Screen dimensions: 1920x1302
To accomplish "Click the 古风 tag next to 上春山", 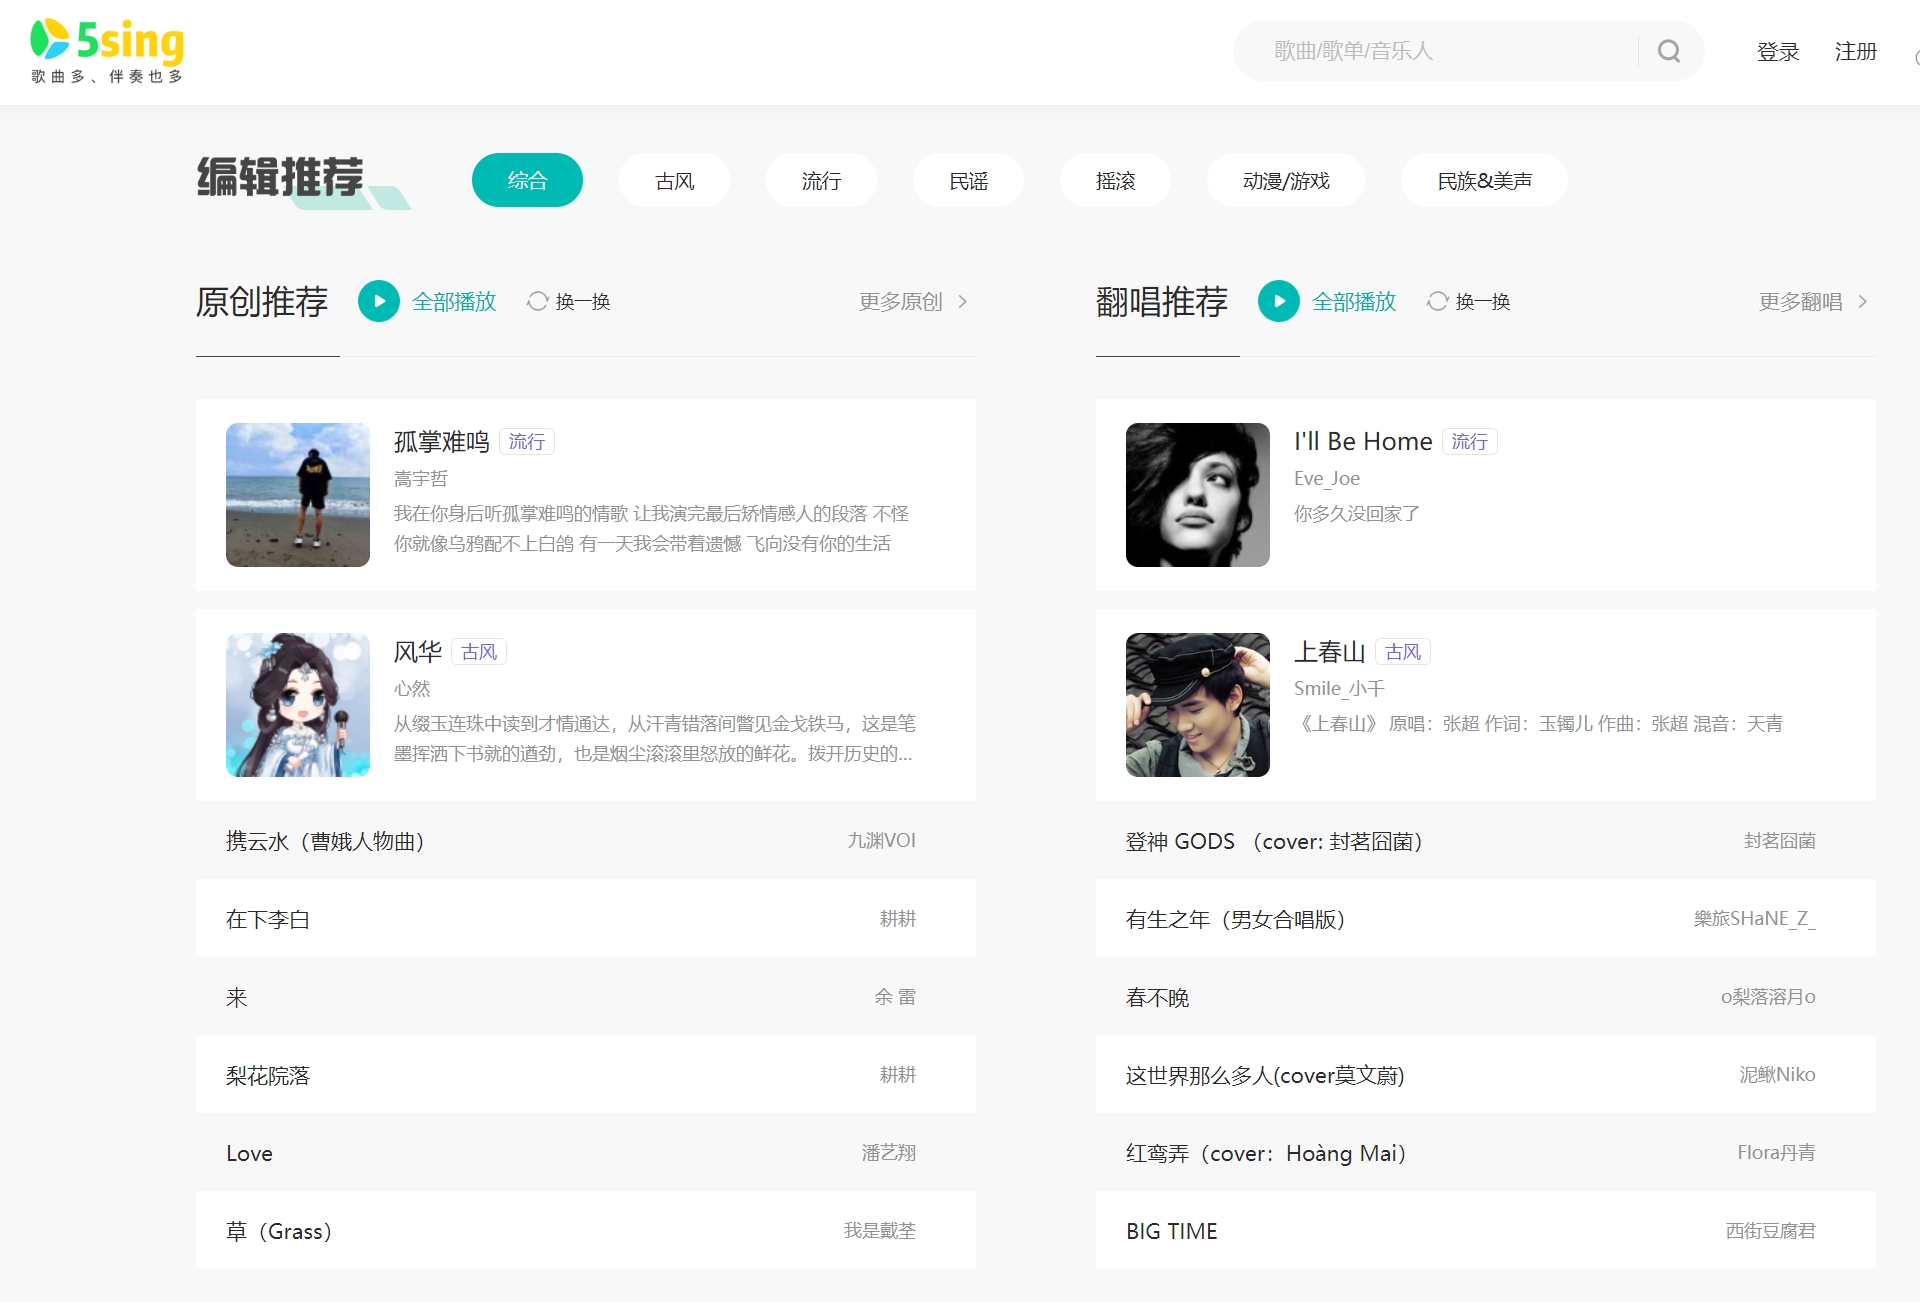I will click(x=1402, y=652).
